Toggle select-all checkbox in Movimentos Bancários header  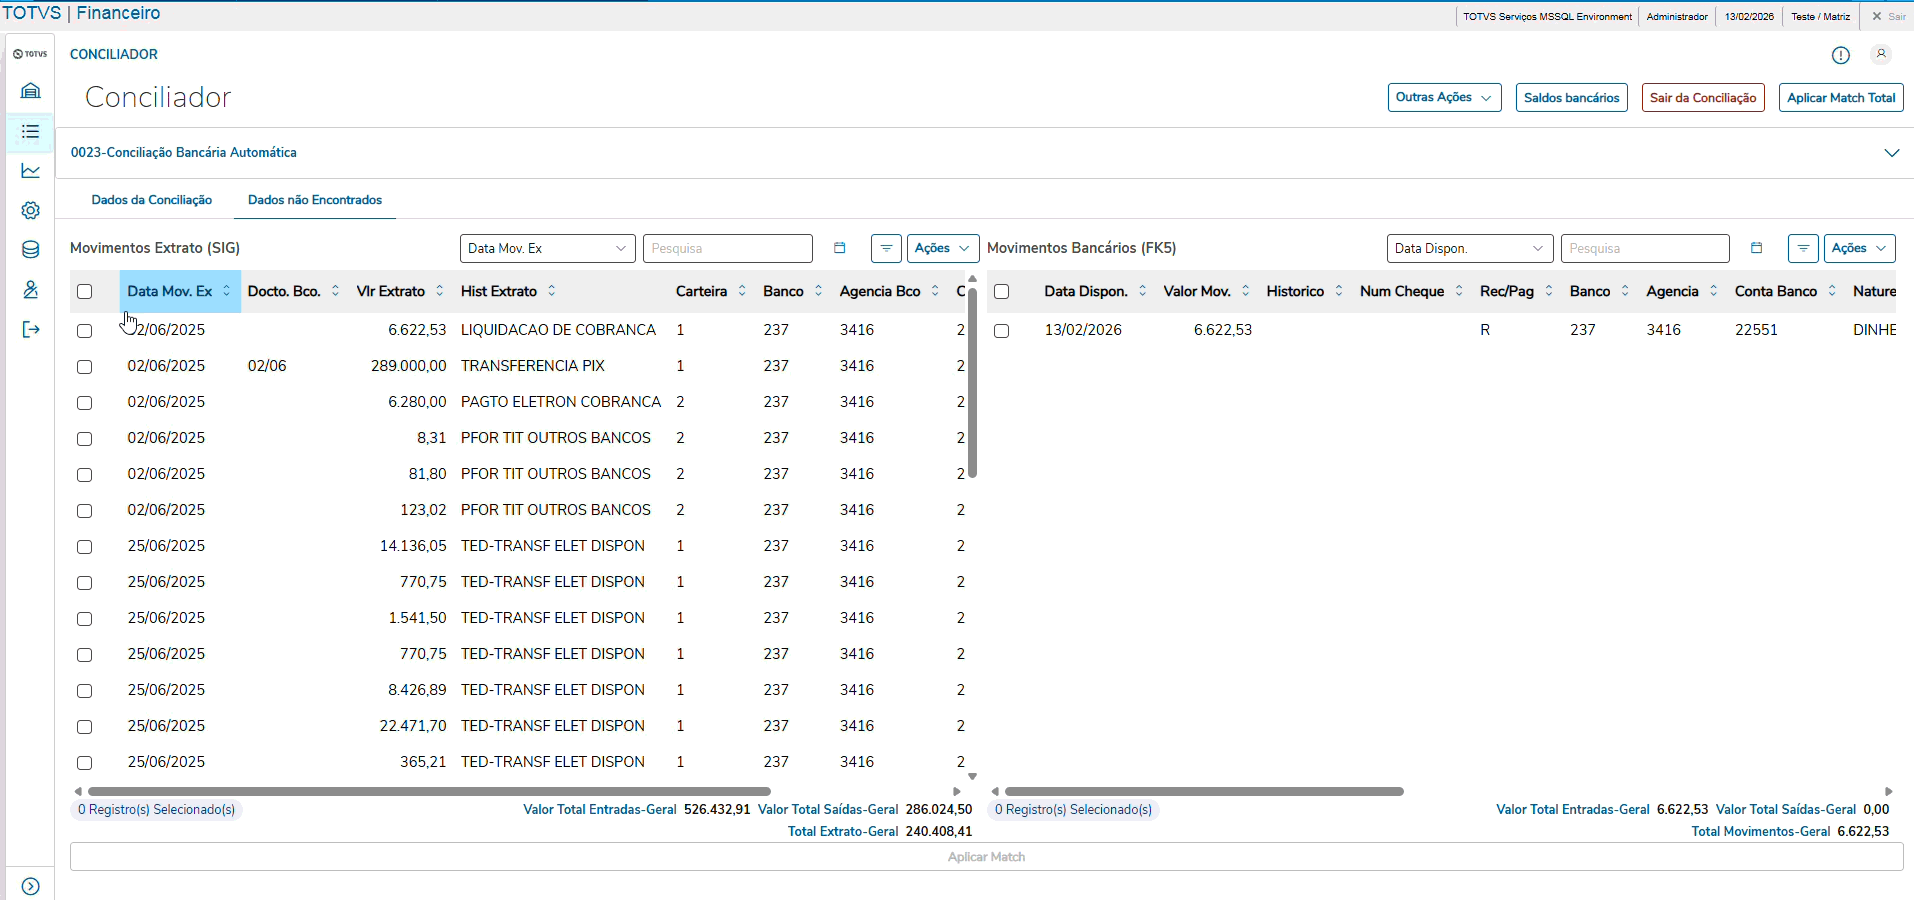pos(1002,292)
